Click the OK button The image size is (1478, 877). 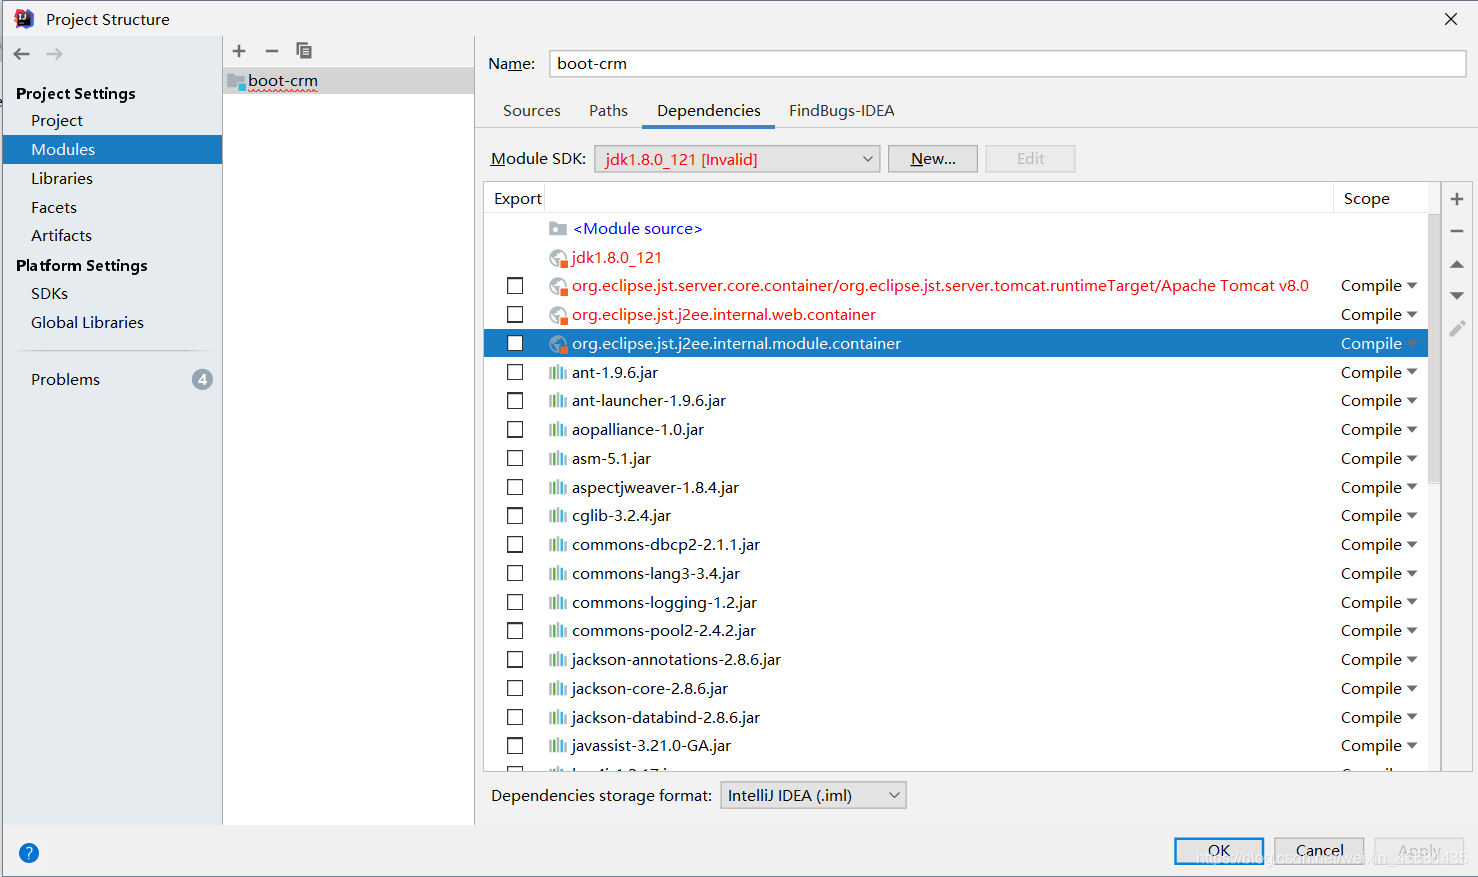(1219, 851)
